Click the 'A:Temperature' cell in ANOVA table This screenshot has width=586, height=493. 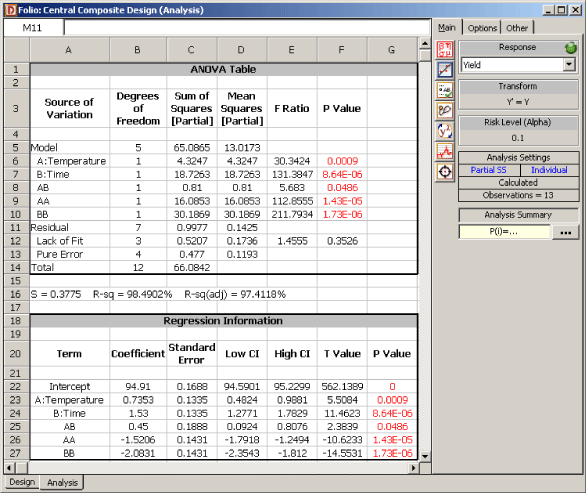(70, 161)
